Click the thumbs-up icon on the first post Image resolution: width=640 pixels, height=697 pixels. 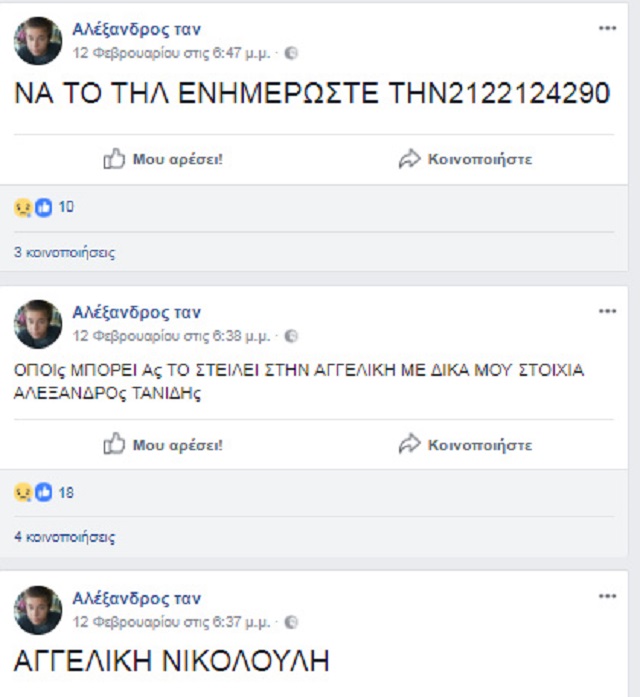(x=114, y=159)
